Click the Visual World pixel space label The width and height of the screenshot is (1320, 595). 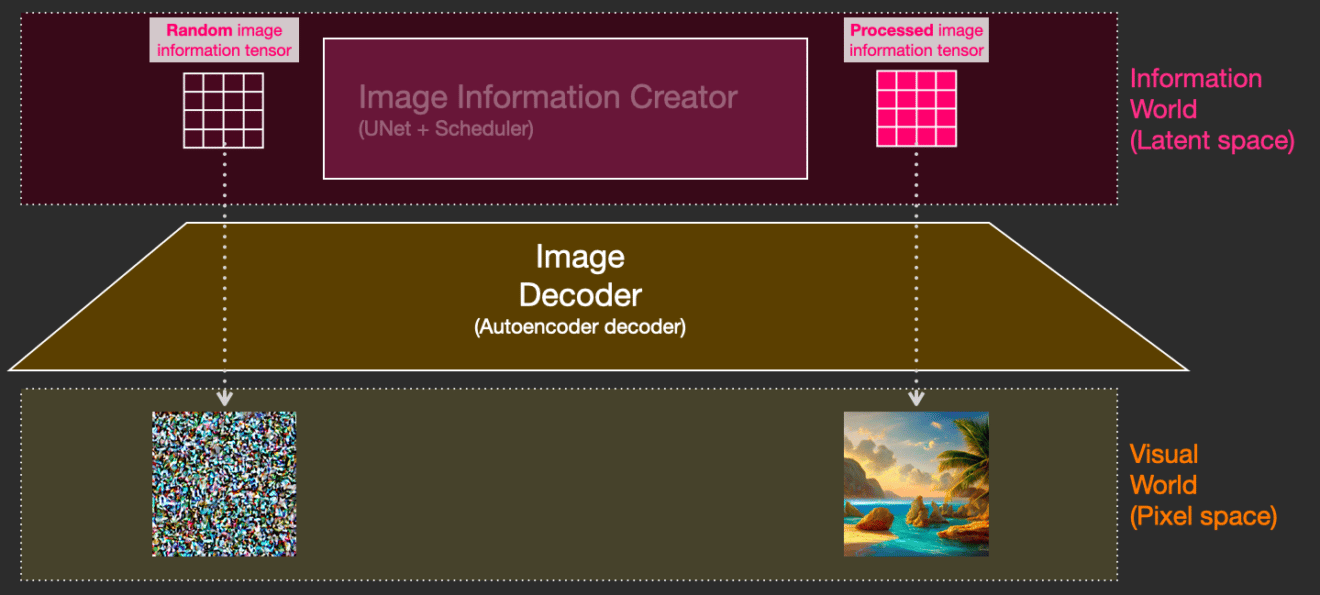[1203, 485]
